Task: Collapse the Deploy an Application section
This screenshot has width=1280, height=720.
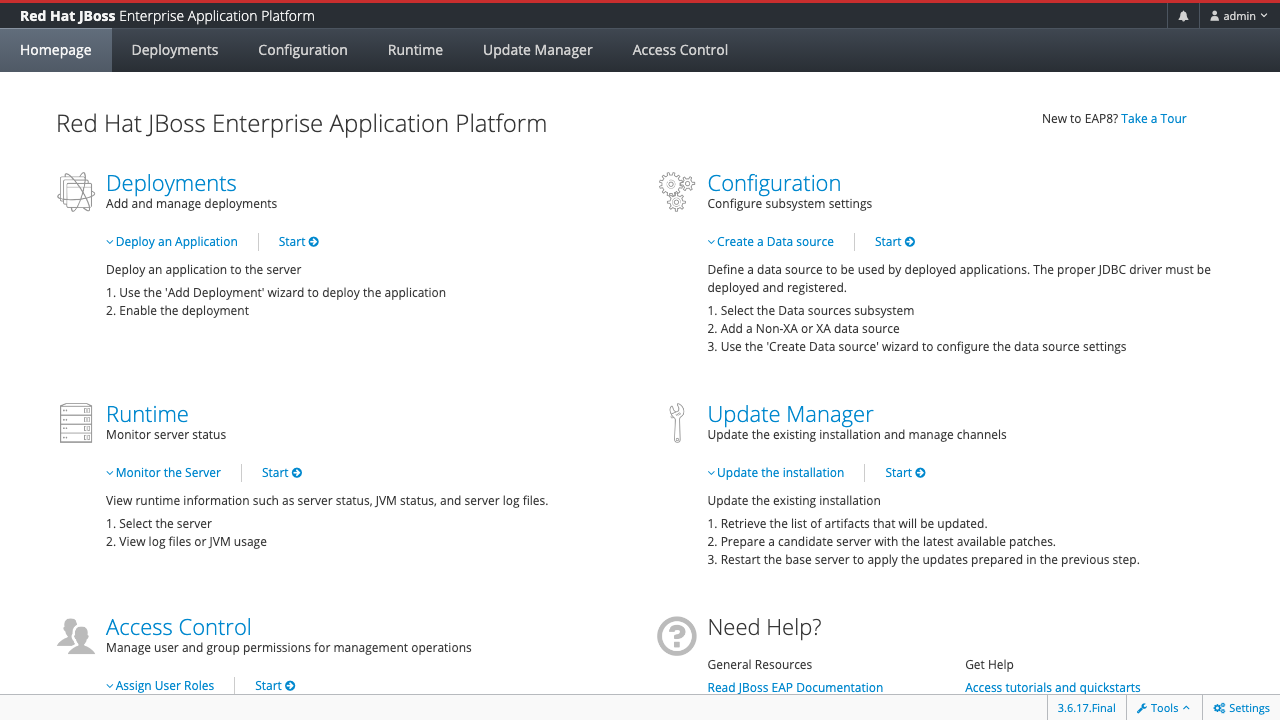Action: coord(172,242)
